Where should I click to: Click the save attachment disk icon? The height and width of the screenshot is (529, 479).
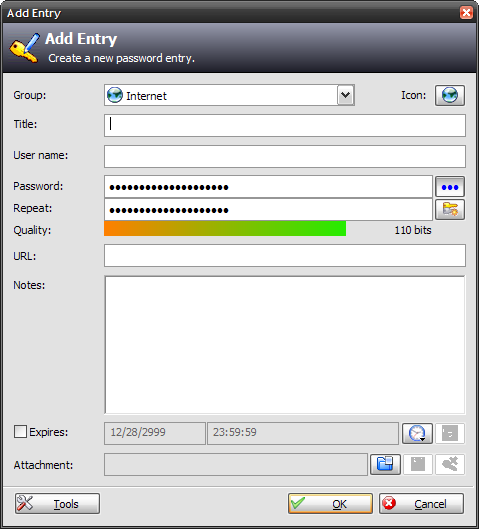click(418, 464)
